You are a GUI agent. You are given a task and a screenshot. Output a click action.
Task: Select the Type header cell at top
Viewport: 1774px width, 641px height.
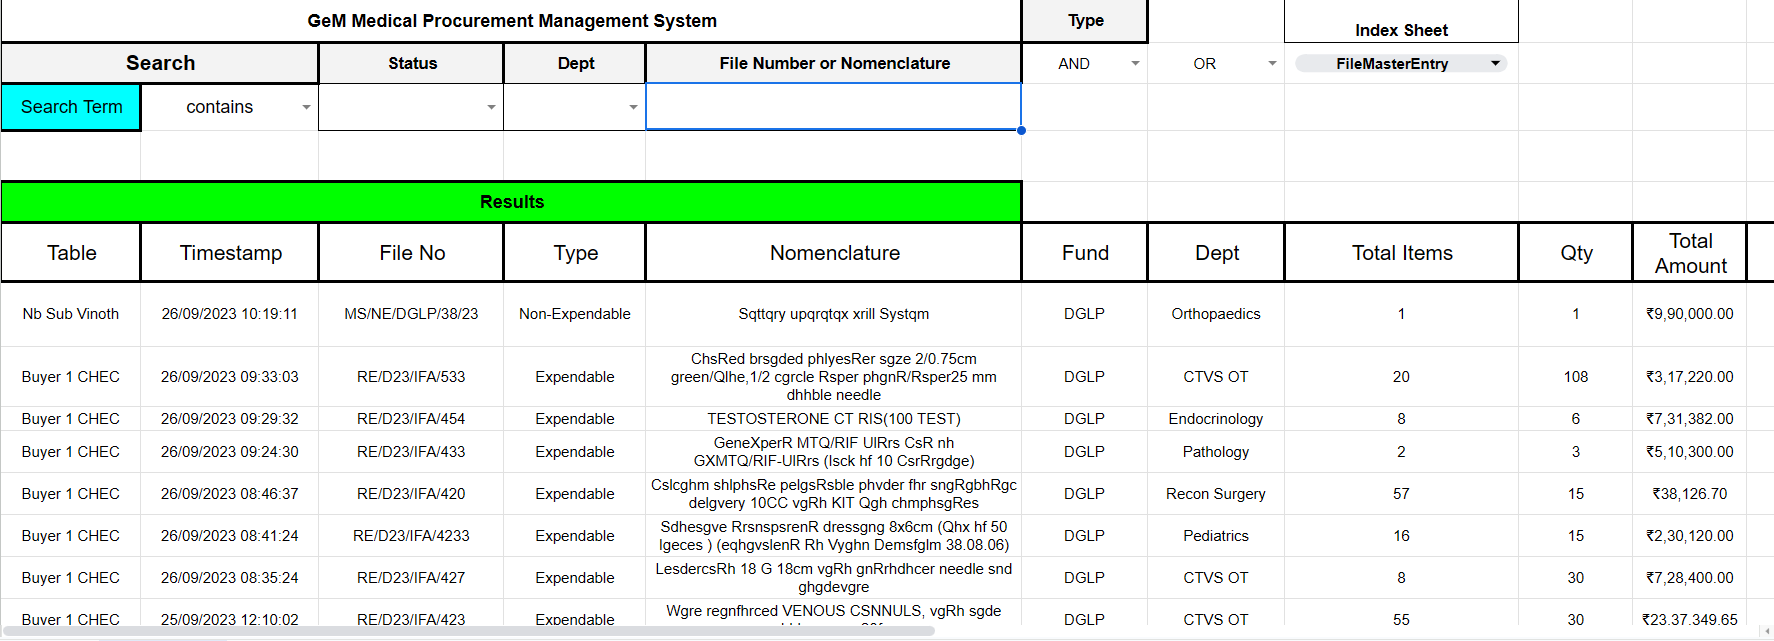pyautogui.click(x=1085, y=20)
